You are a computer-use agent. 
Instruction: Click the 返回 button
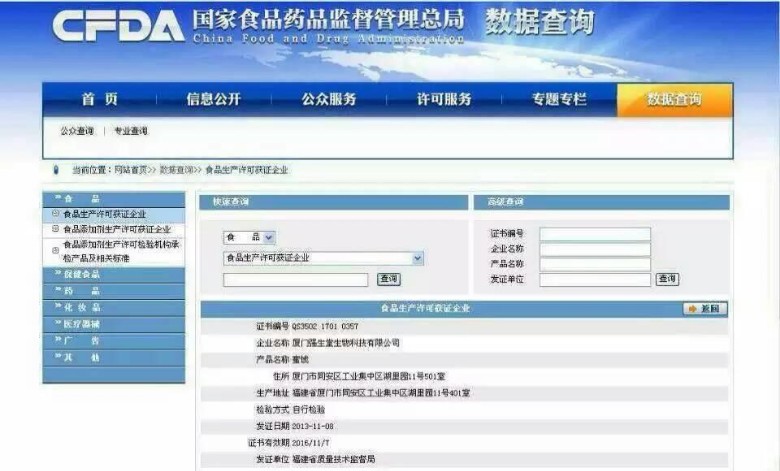705,309
